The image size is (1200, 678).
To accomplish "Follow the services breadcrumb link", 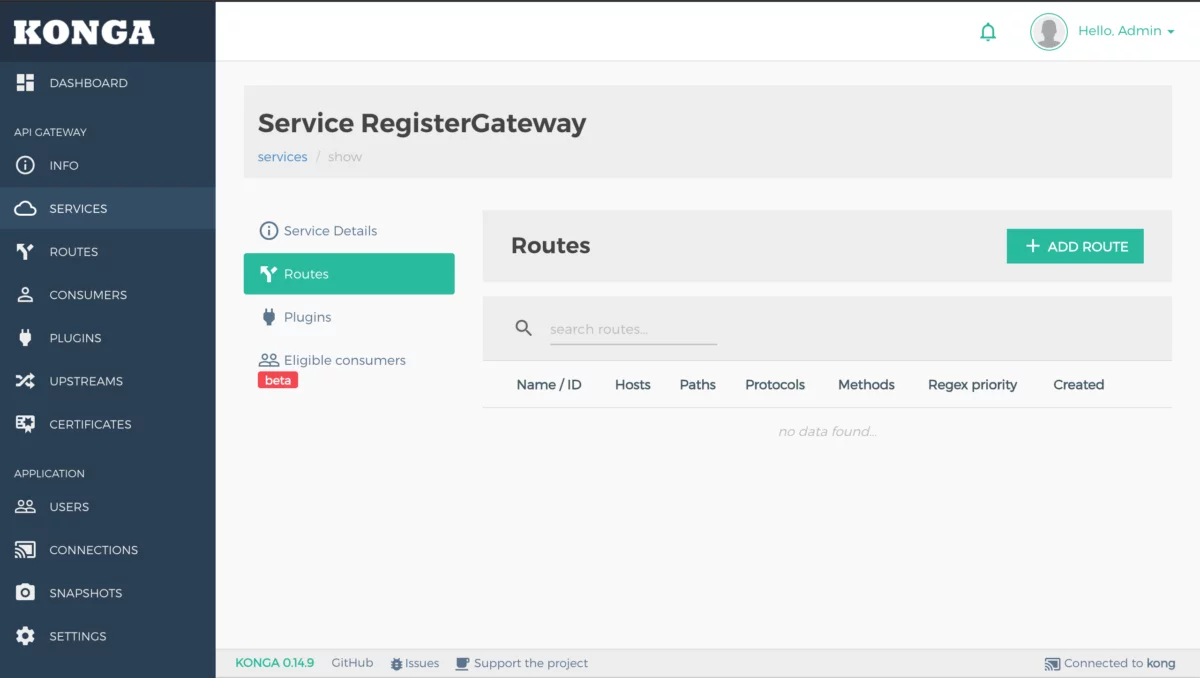I will (x=282, y=157).
